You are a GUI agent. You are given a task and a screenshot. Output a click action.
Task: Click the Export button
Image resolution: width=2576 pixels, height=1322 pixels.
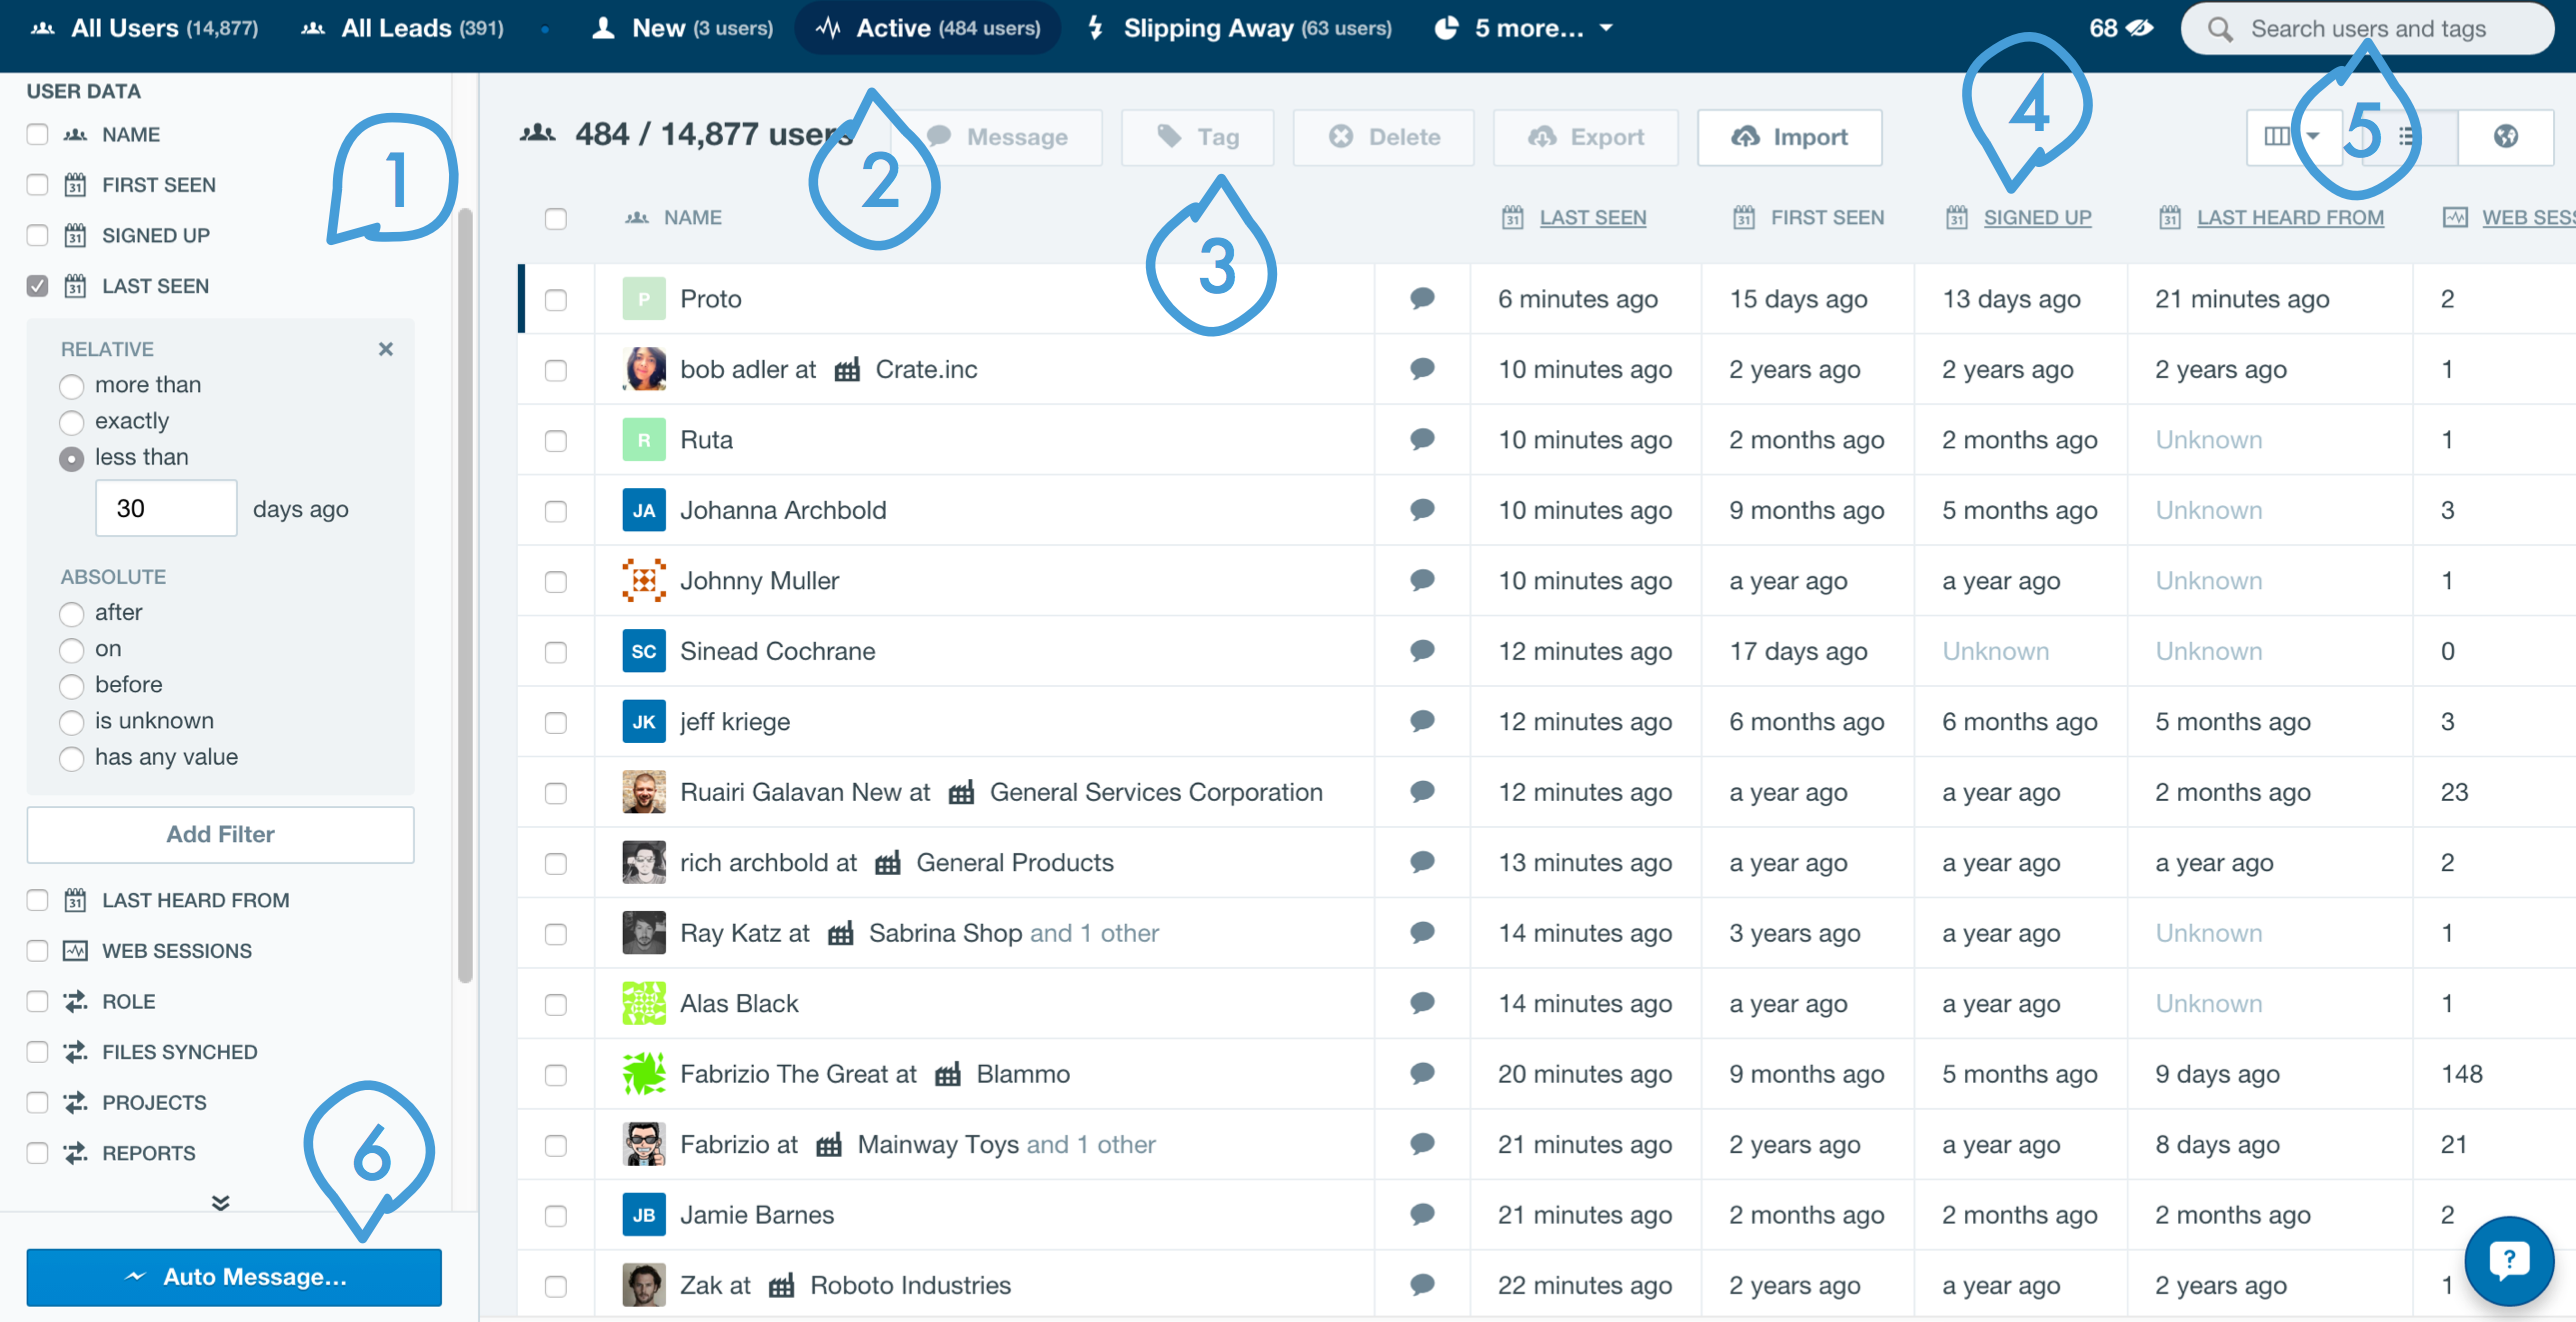coord(1586,137)
